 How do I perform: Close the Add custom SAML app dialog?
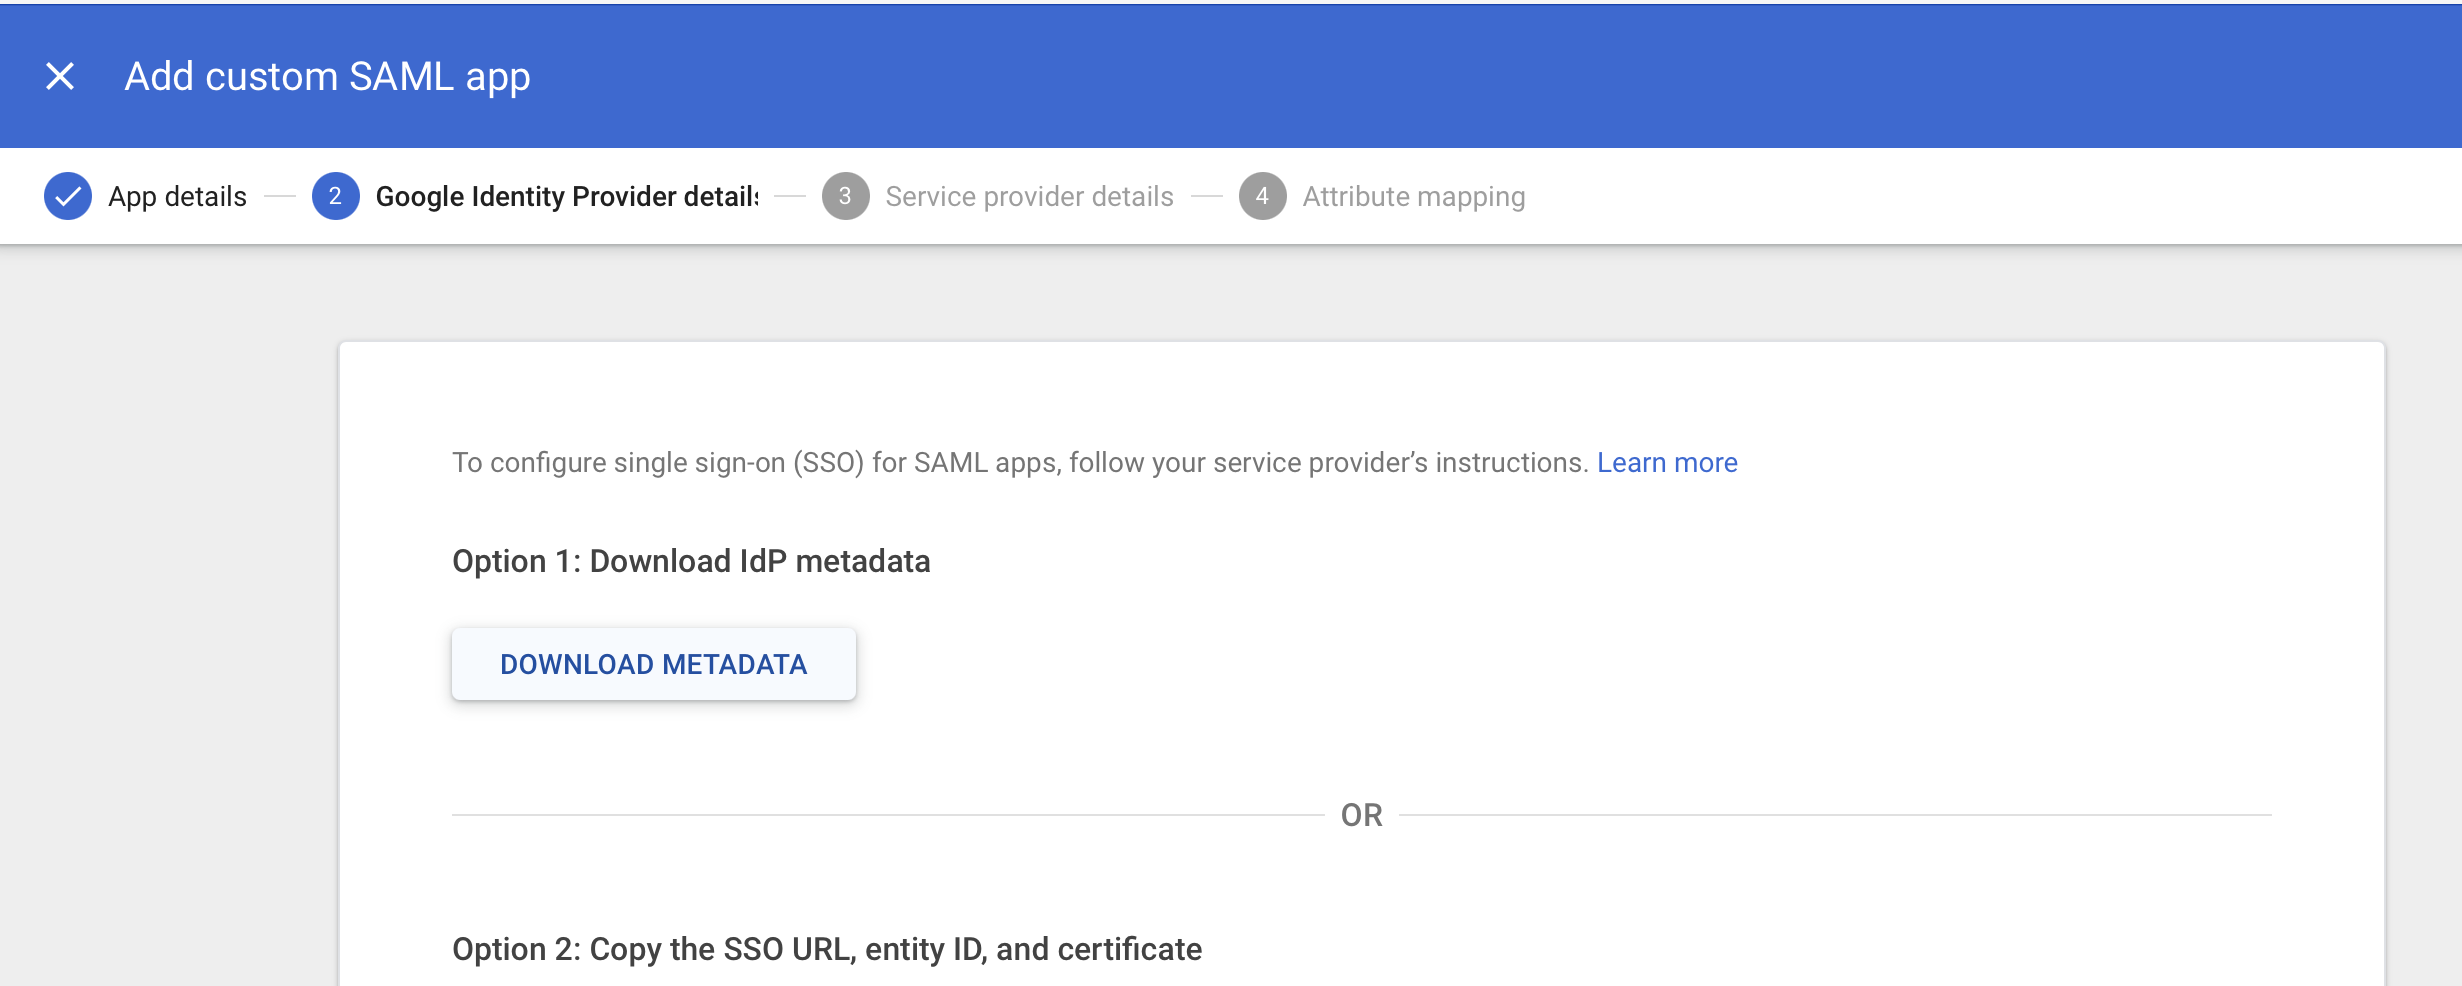[x=60, y=76]
